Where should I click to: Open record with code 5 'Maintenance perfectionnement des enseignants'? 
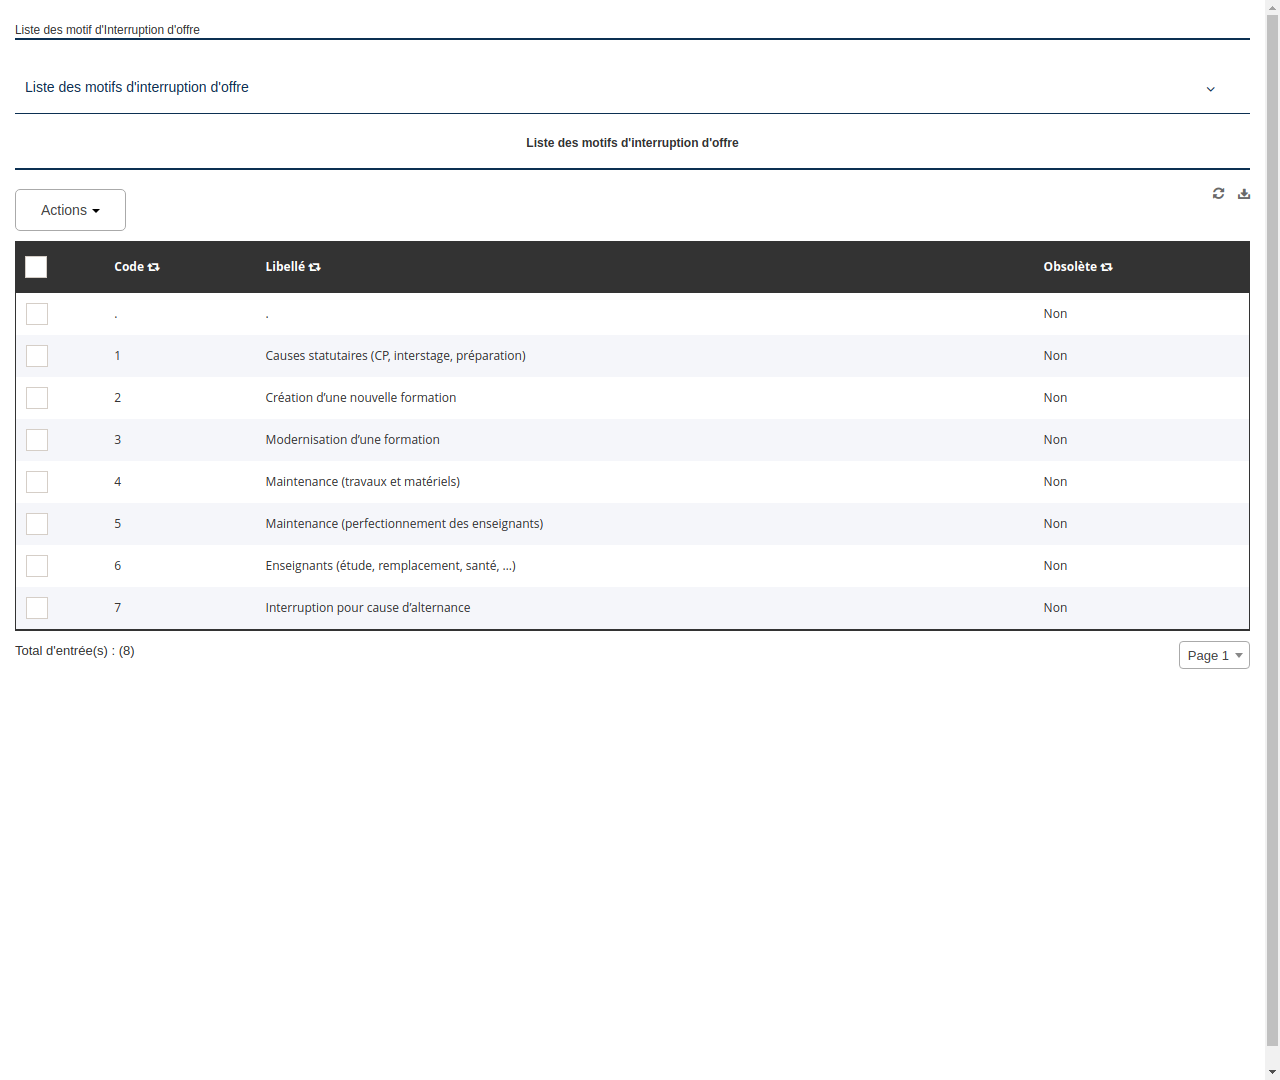(x=404, y=523)
